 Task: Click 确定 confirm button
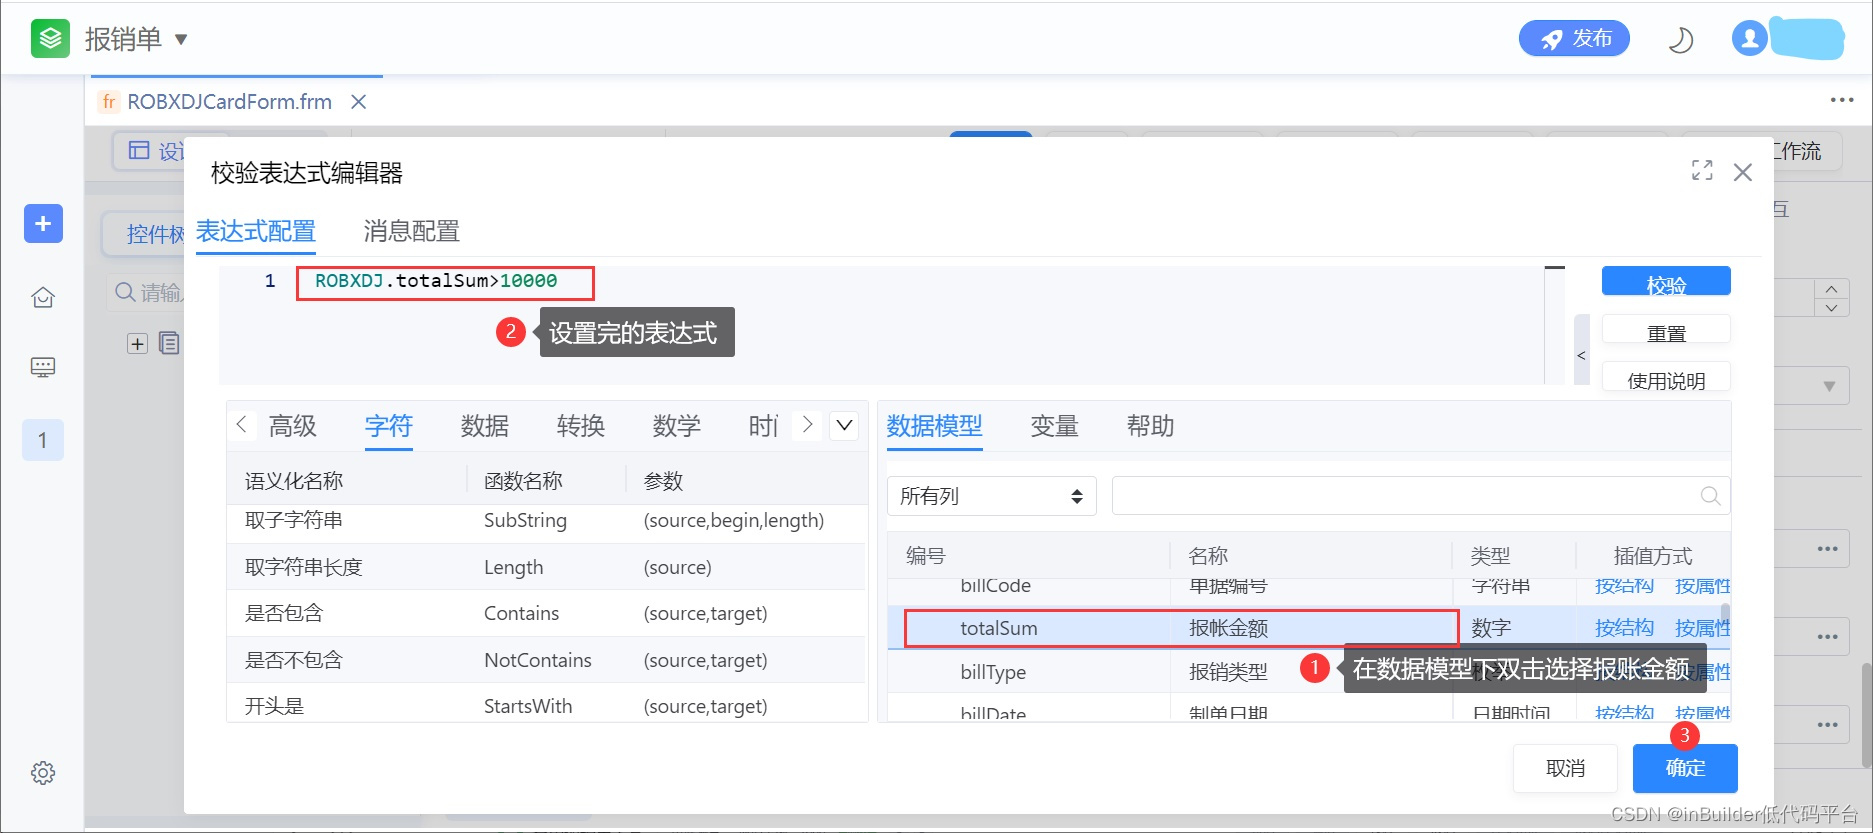tap(1685, 768)
